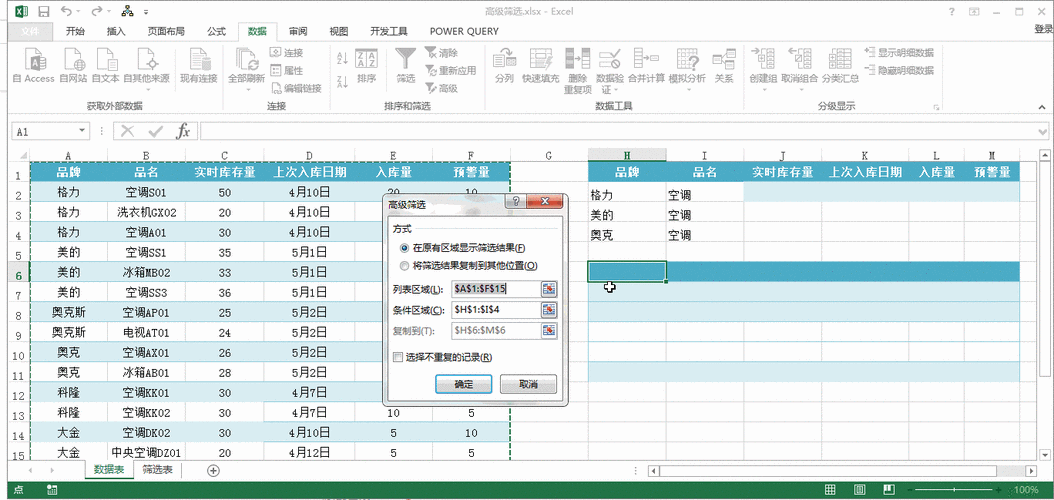Switch to the Insert (插入) ribbon tab

(116, 31)
